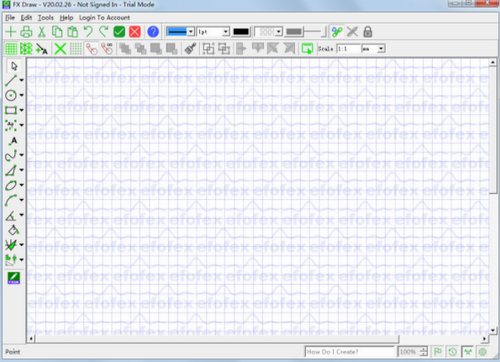Viewport: 500px width, 362px height.
Task: Select the text label A tool
Action: 13,140
